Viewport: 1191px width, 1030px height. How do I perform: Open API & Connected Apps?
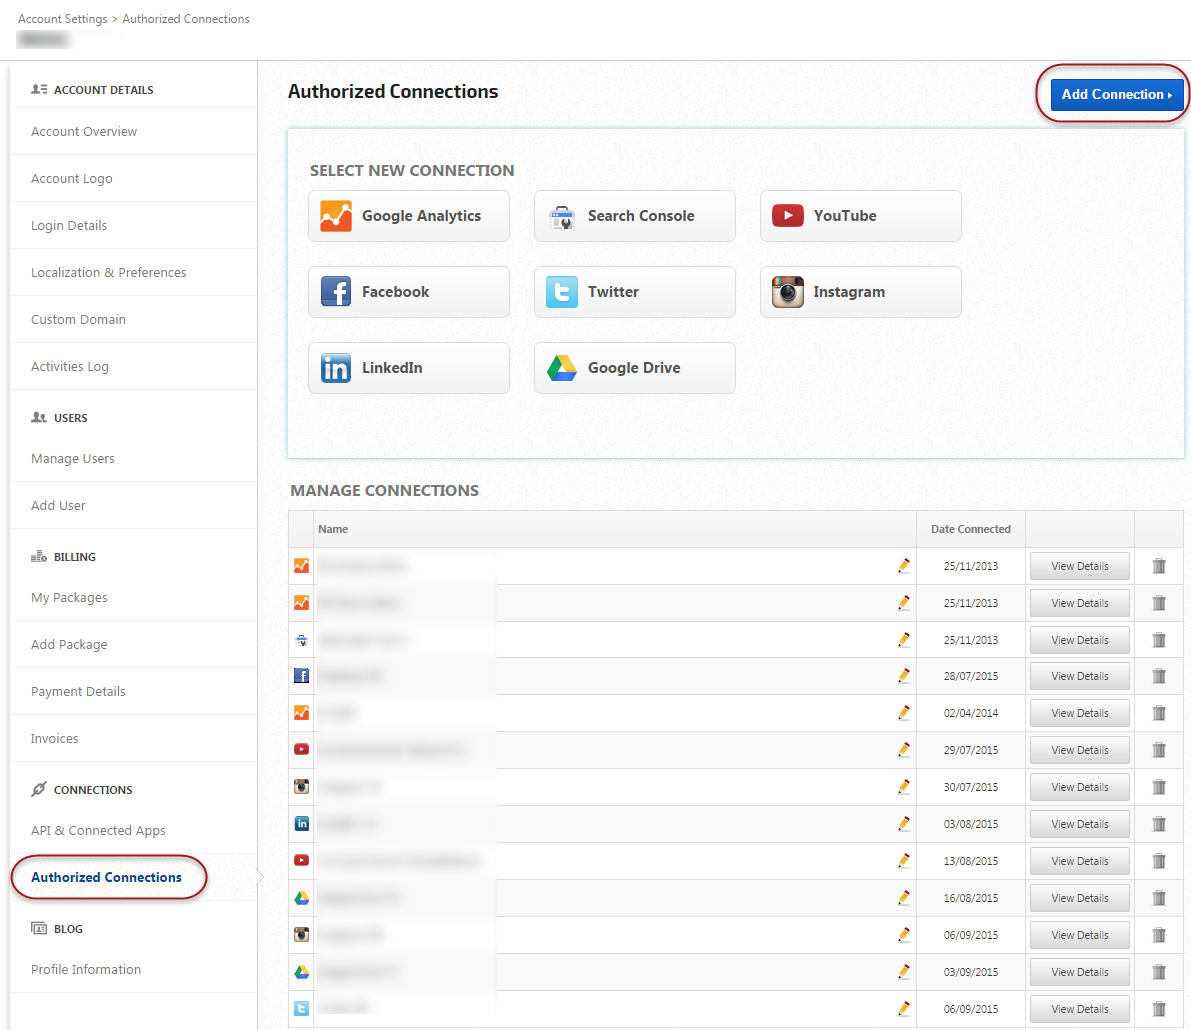[98, 831]
